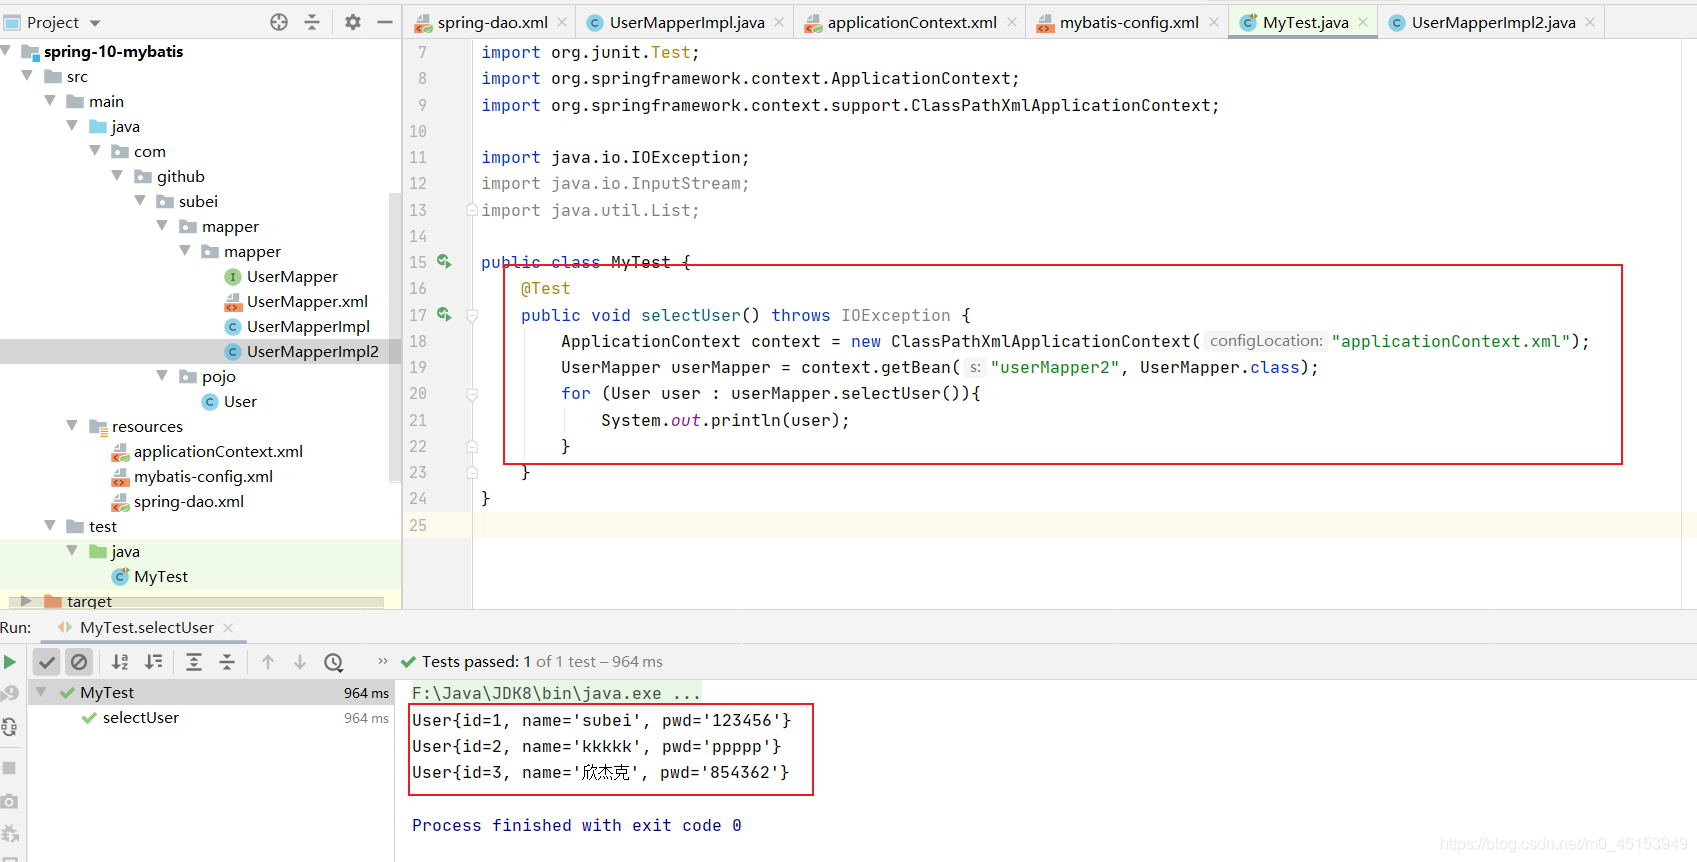Close the MyTest.selectUser run tab
The height and width of the screenshot is (862, 1697).
(x=228, y=628)
